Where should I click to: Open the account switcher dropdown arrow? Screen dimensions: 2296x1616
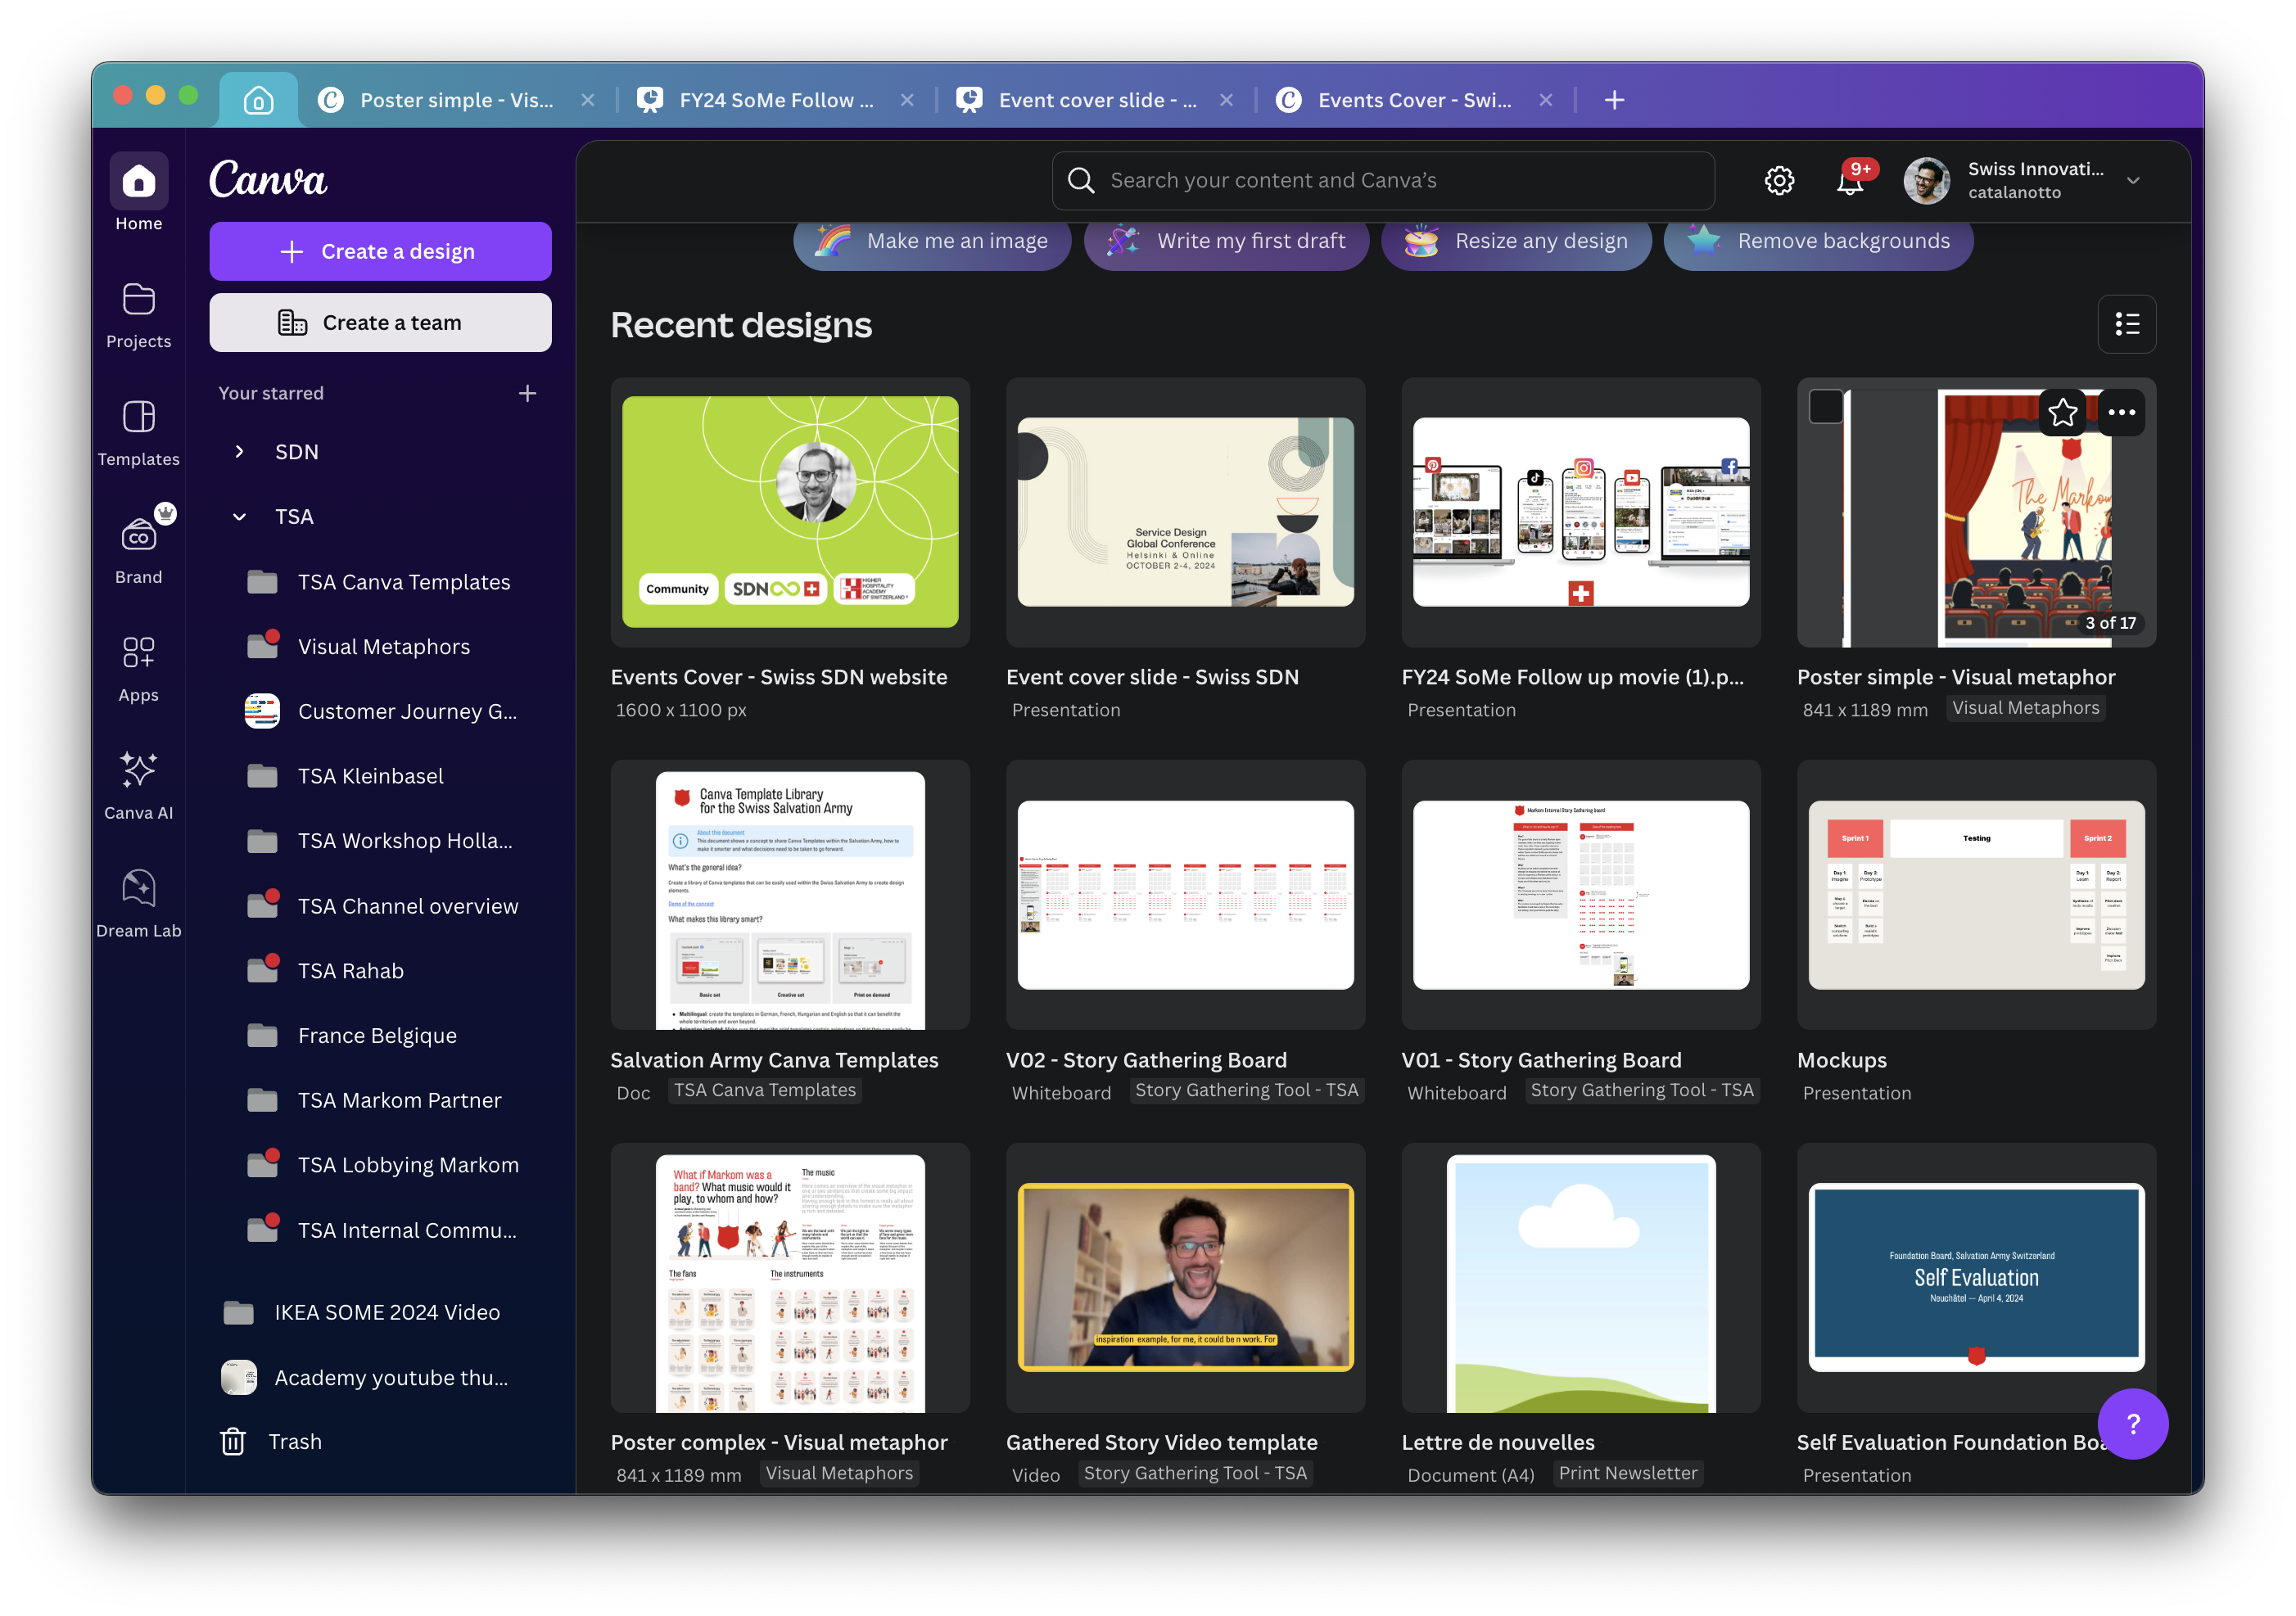2132,181
